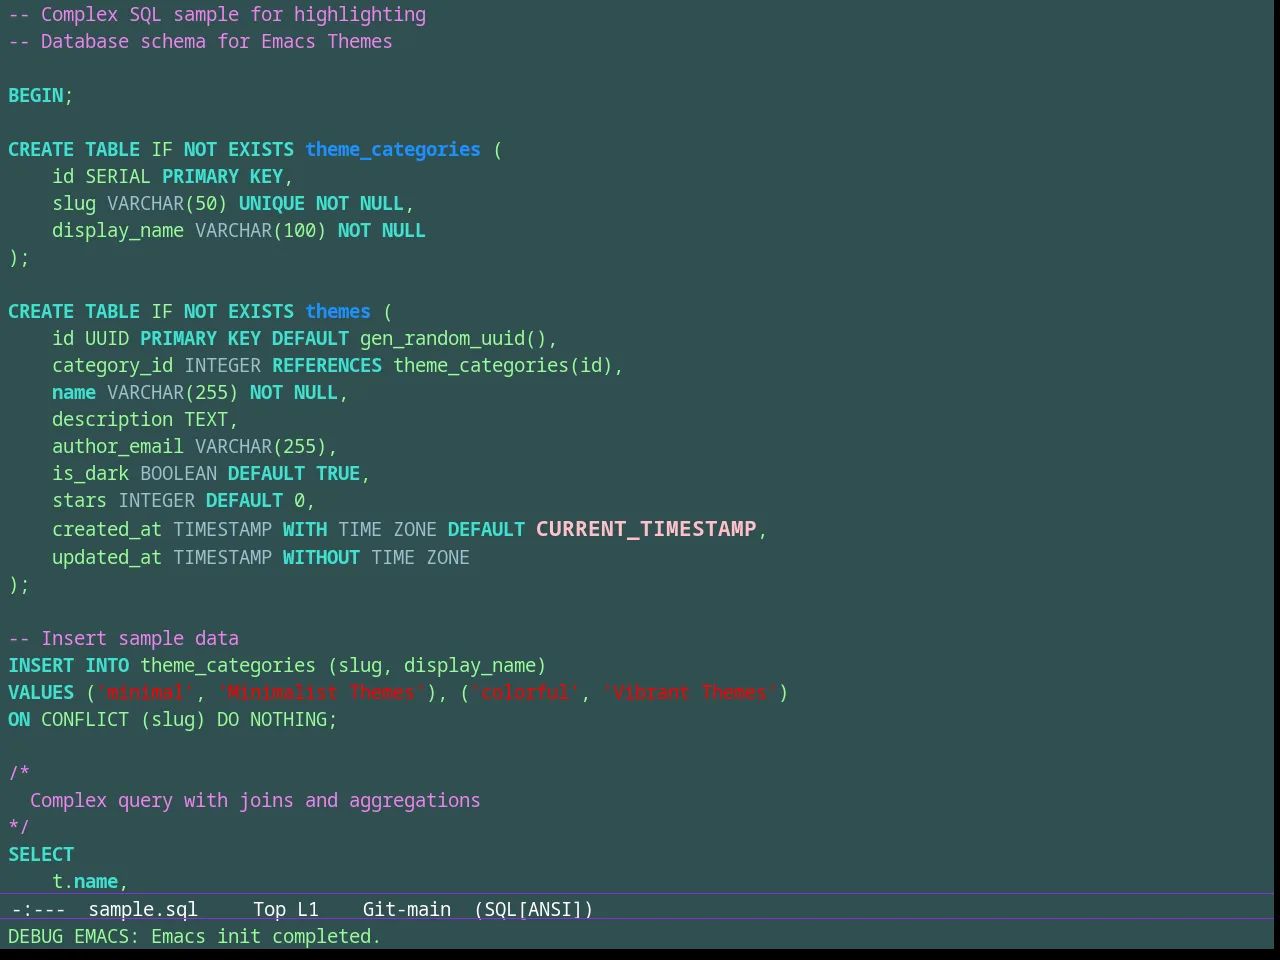Click the comment opening /* marker
1280x960 pixels.
point(19,773)
